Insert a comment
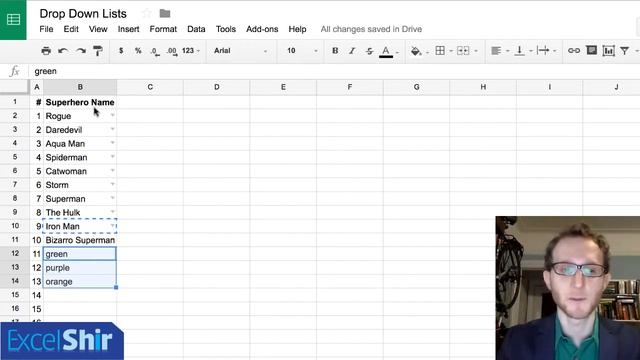 591,50
